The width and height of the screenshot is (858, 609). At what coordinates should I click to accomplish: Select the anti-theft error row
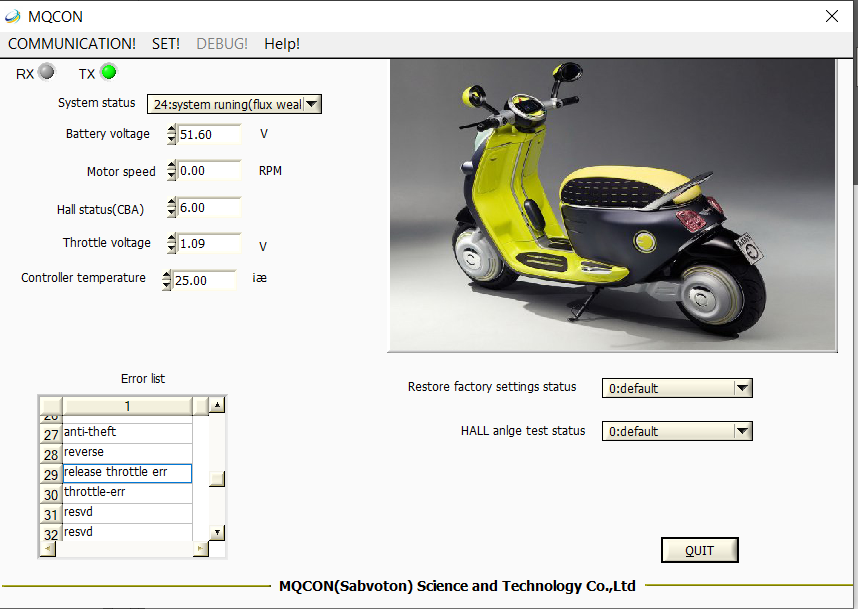pyautogui.click(x=126, y=432)
